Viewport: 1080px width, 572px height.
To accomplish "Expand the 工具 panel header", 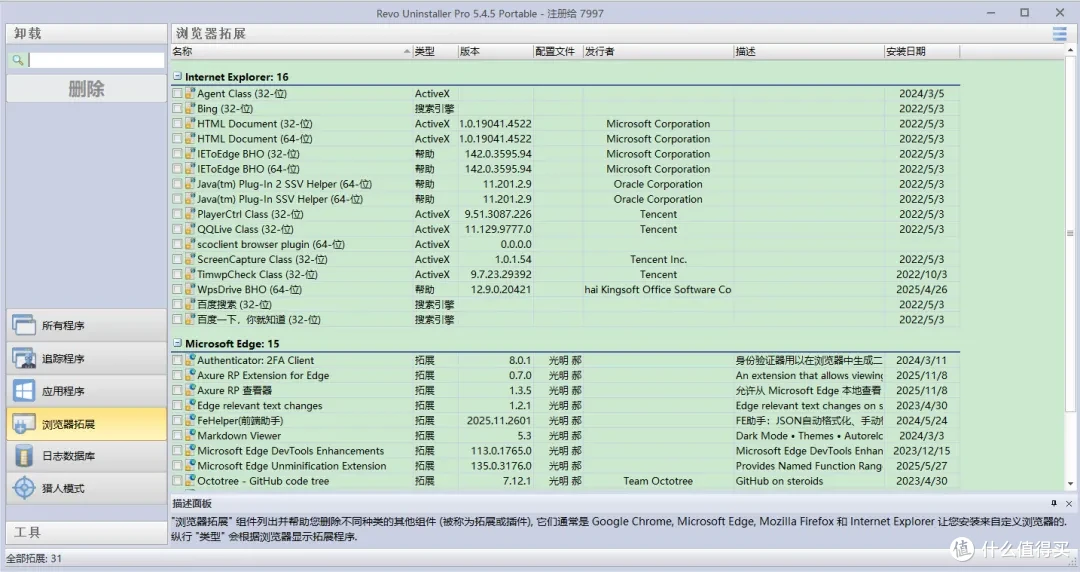I will tap(86, 533).
